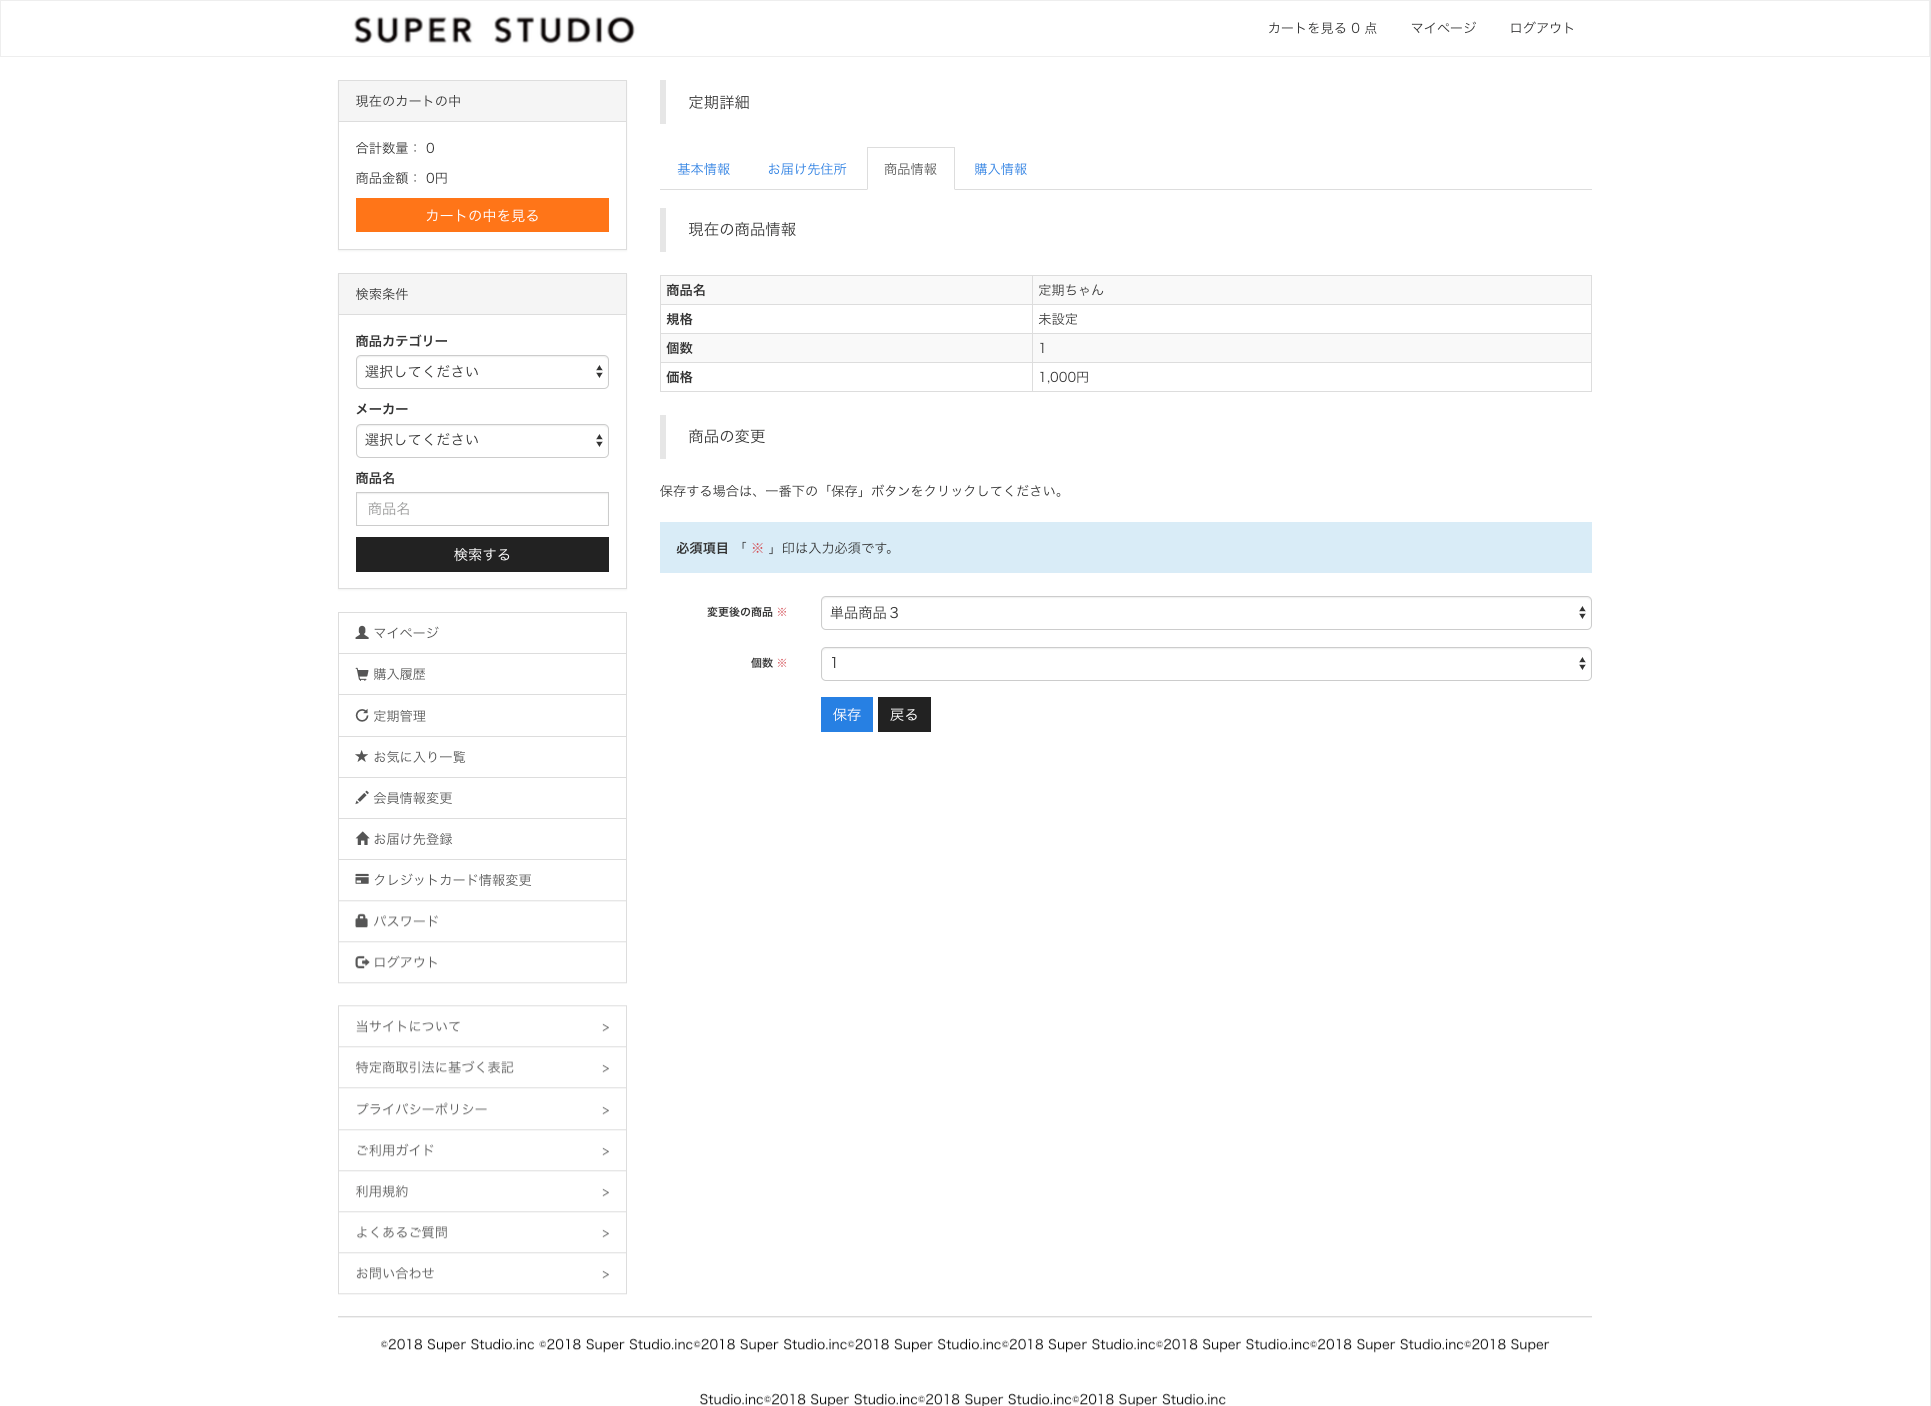Click ログアウト in the top navigation

1542,28
